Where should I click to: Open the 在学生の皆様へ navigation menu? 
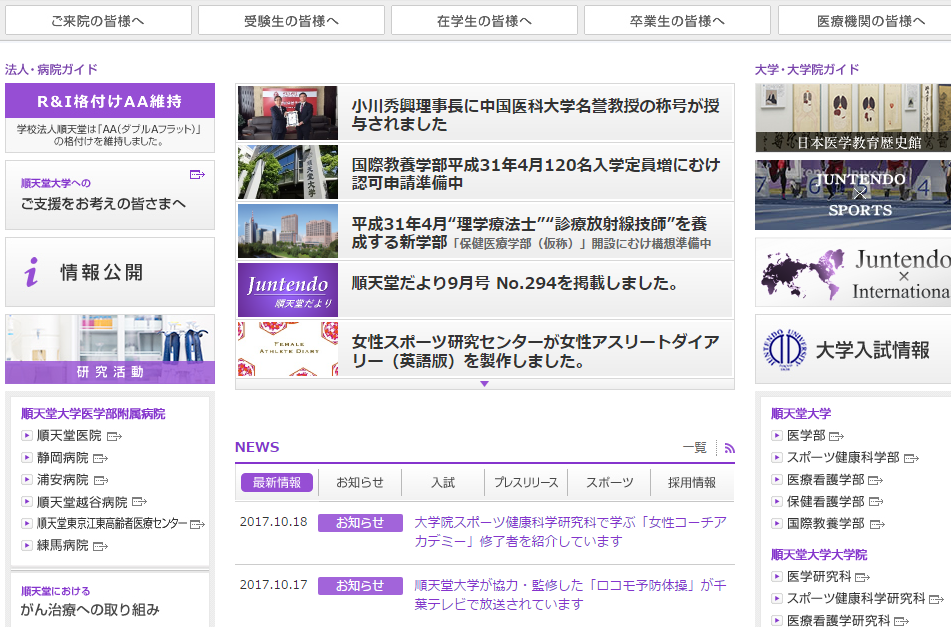pos(484,20)
